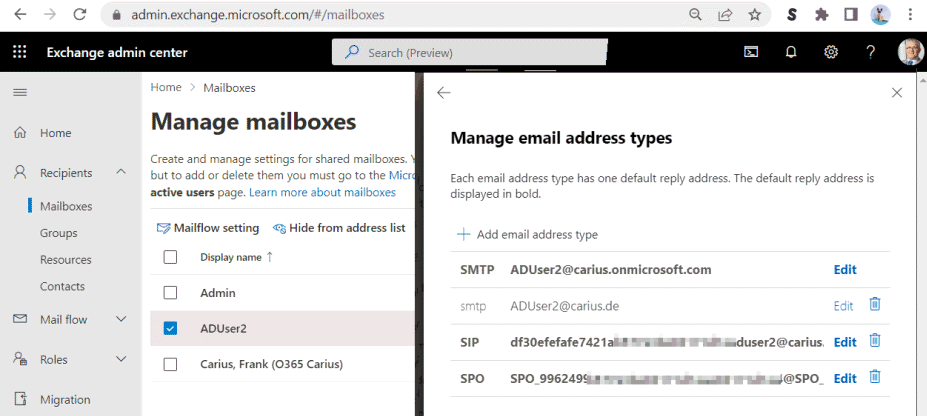Click Home in the breadcrumb
The image size is (927, 416).
point(166,87)
